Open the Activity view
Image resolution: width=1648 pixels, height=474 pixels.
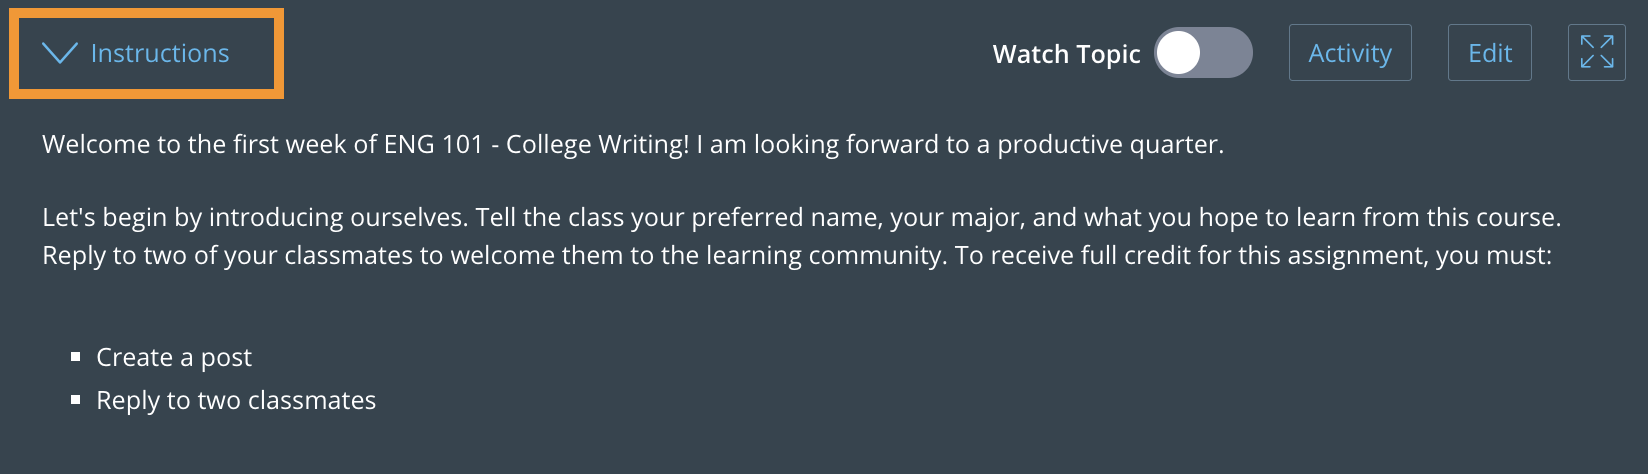coord(1350,53)
